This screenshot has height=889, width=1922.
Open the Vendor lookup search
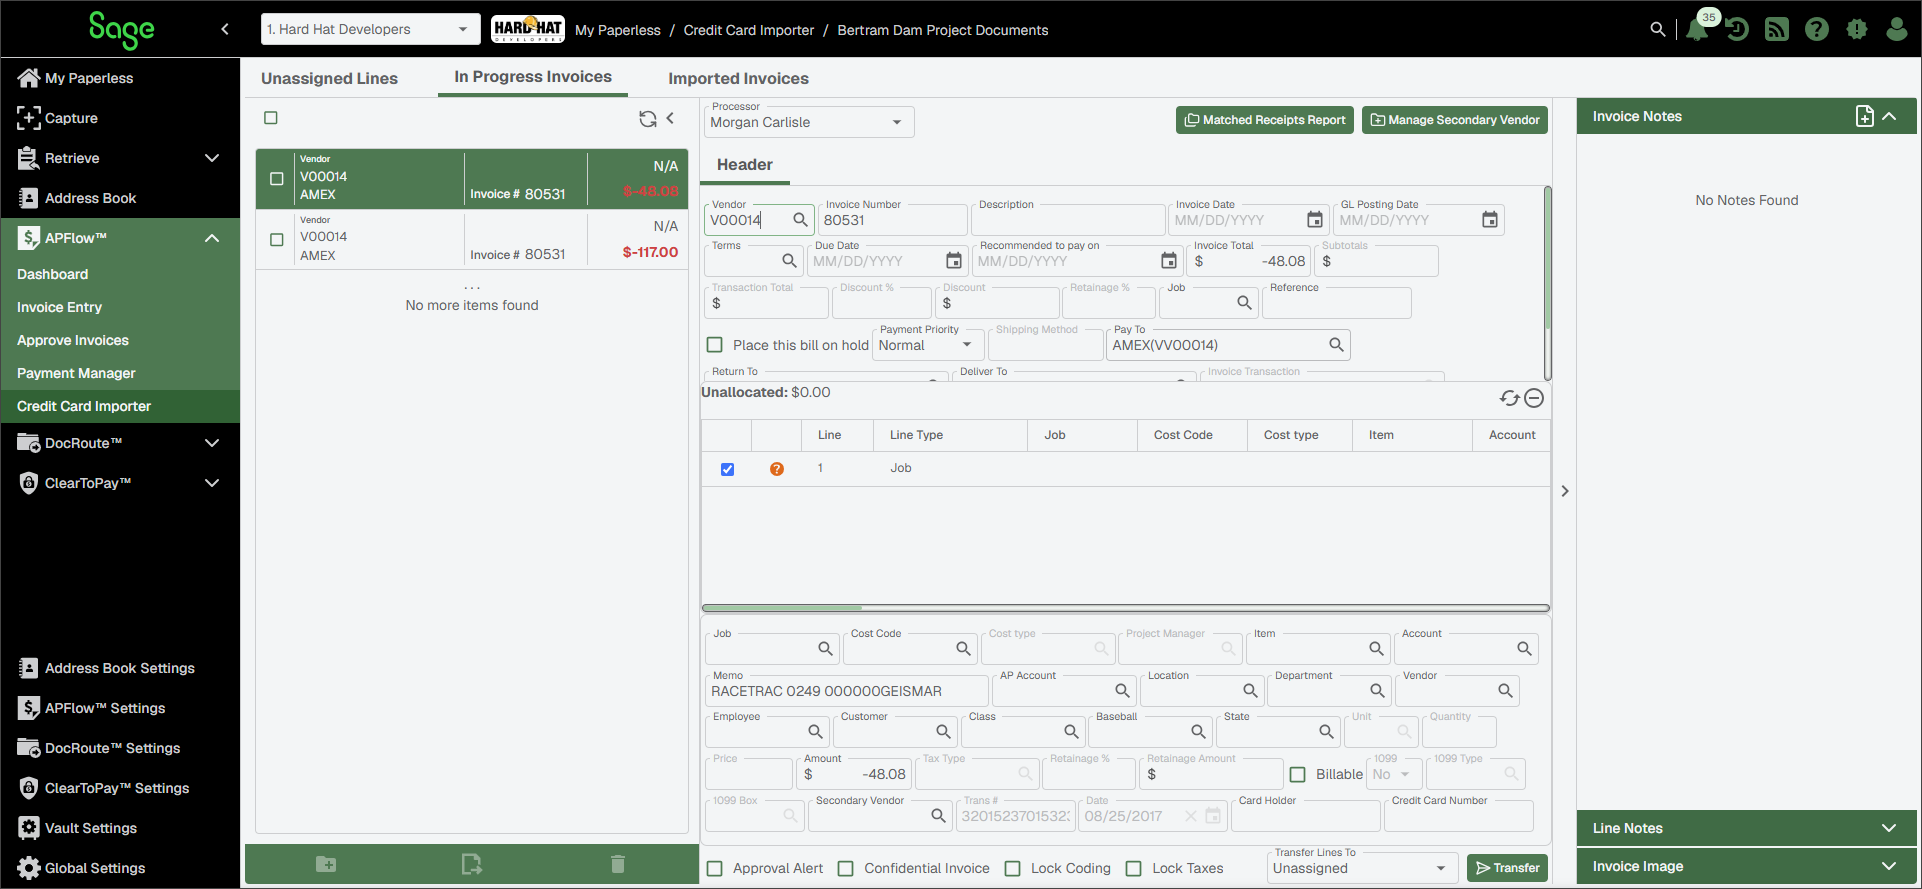coord(800,220)
